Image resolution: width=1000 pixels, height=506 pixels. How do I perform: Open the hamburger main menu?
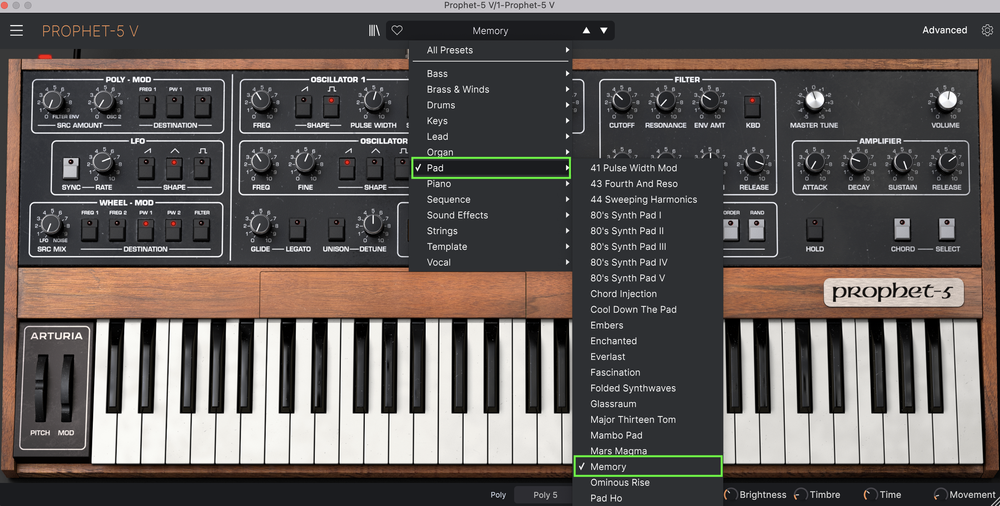[x=17, y=30]
